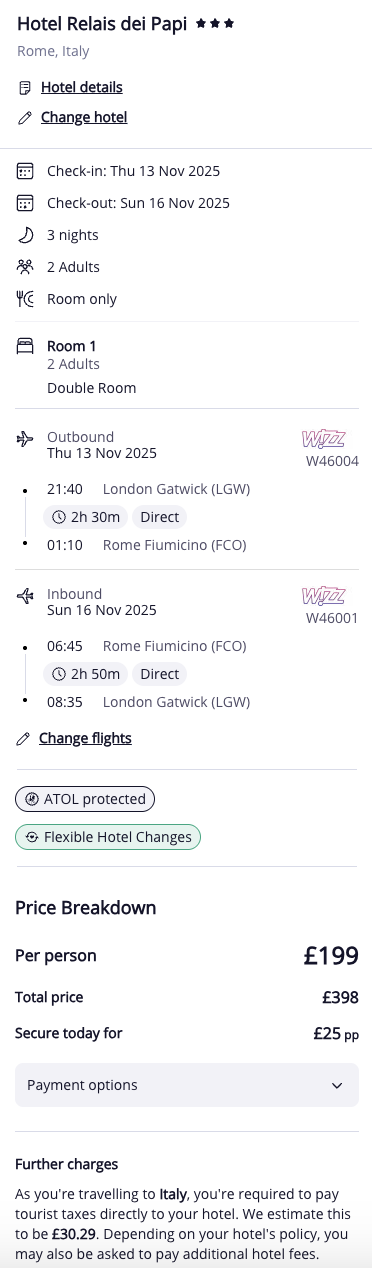The image size is (372, 1268).
Task: Click the inbound plane icon
Action: (25, 595)
